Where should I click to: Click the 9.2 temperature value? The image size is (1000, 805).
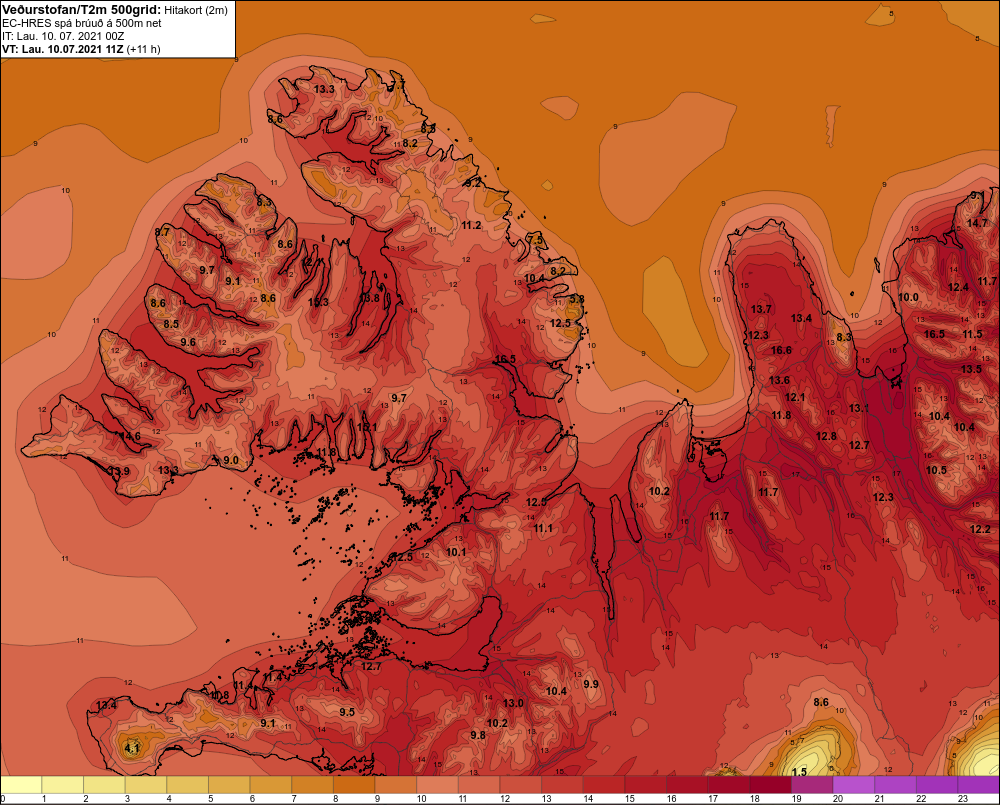pos(473,182)
